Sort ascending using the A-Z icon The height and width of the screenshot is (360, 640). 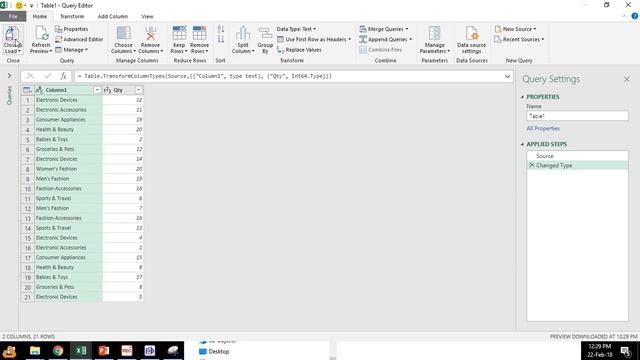(x=221, y=29)
